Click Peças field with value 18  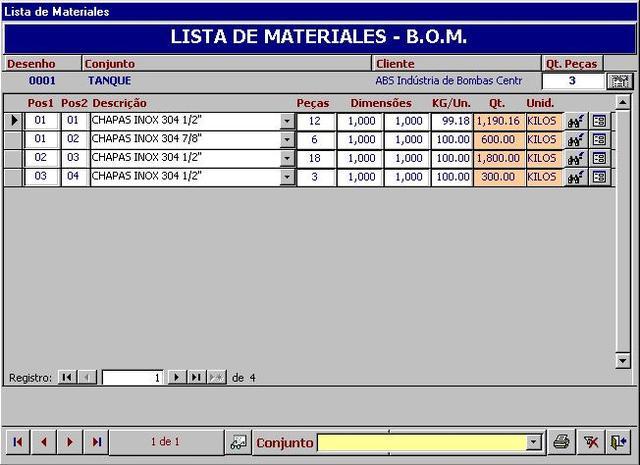tap(315, 158)
